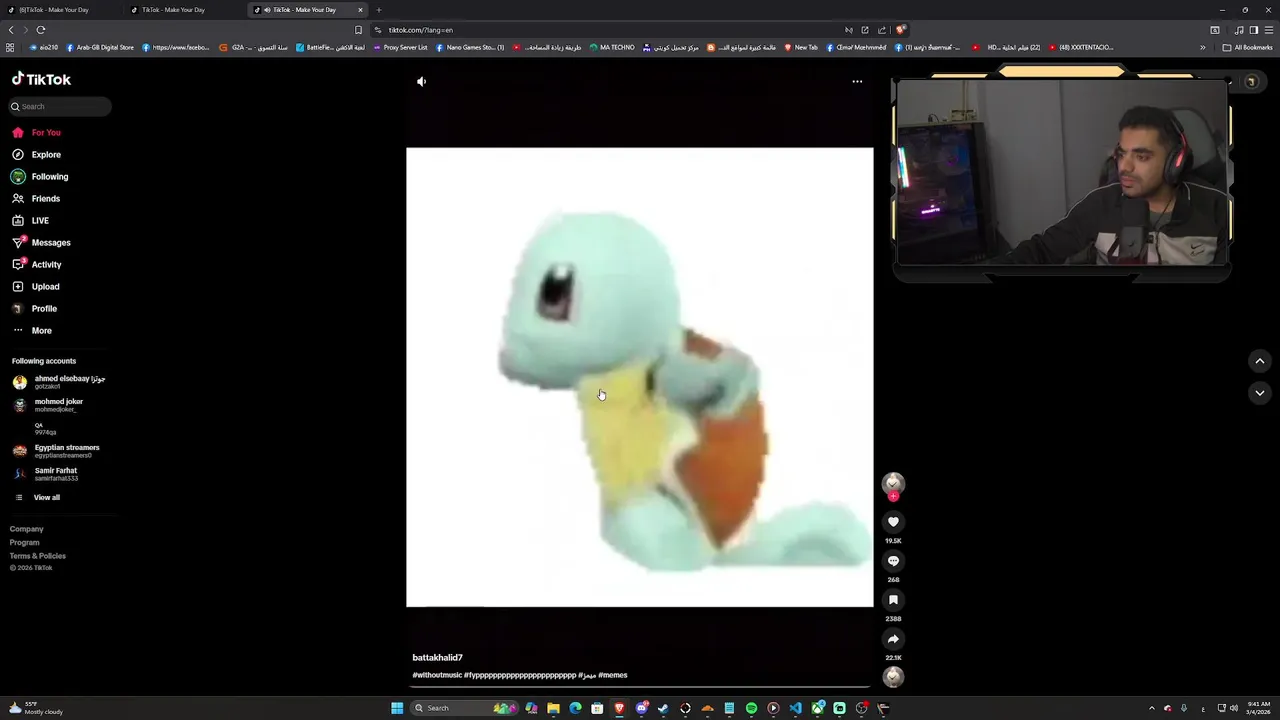
Task: Open the LIVE section in sidebar
Action: coord(31,221)
